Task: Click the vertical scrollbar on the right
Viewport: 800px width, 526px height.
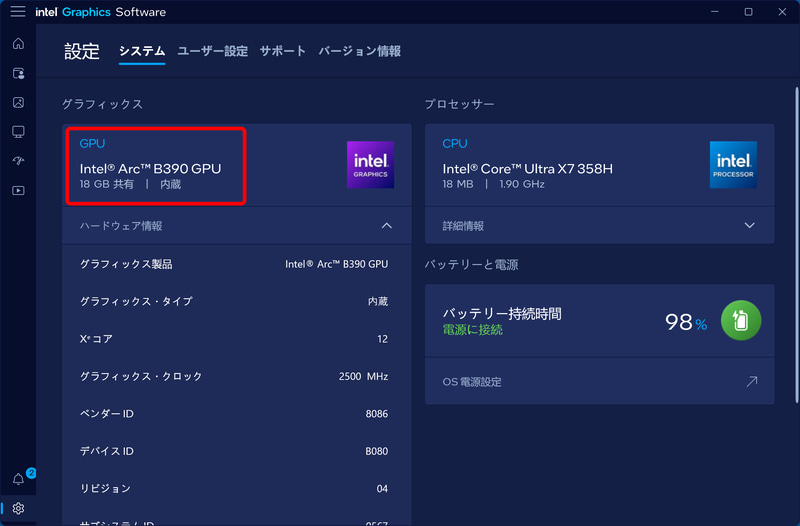Action: click(796, 245)
